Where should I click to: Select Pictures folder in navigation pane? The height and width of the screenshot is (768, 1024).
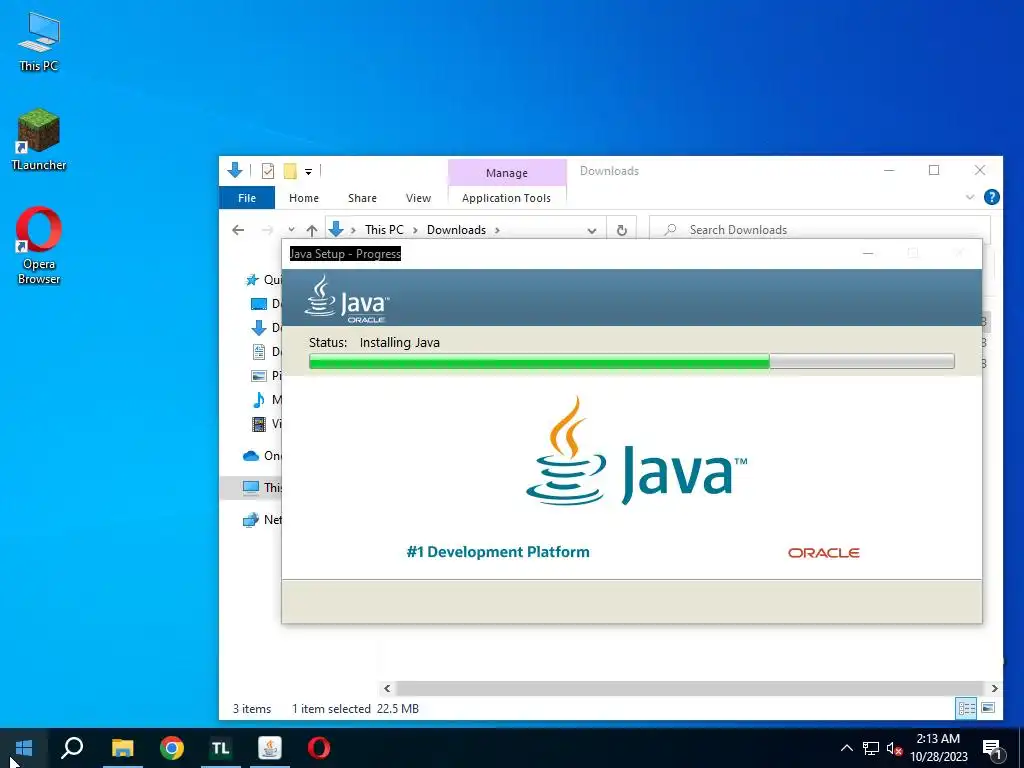266,376
